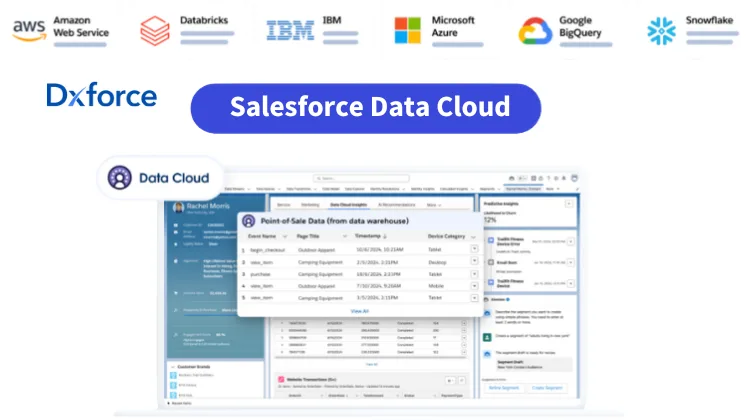
Task: Click the Create Segment button
Action: (x=547, y=388)
